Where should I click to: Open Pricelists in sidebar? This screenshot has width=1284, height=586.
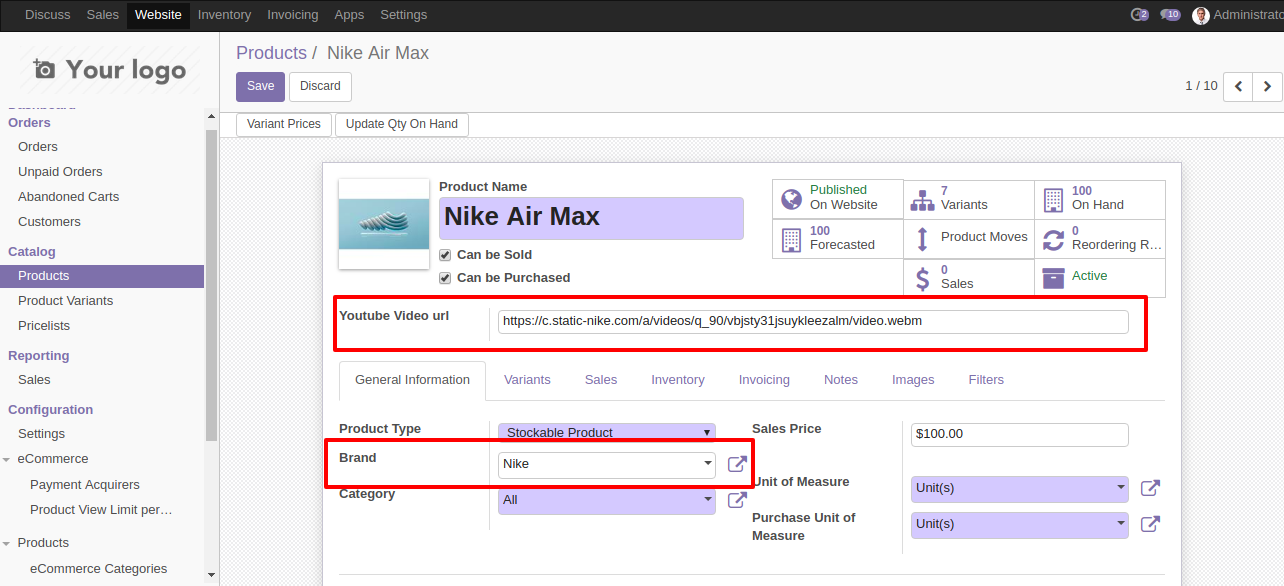44,326
